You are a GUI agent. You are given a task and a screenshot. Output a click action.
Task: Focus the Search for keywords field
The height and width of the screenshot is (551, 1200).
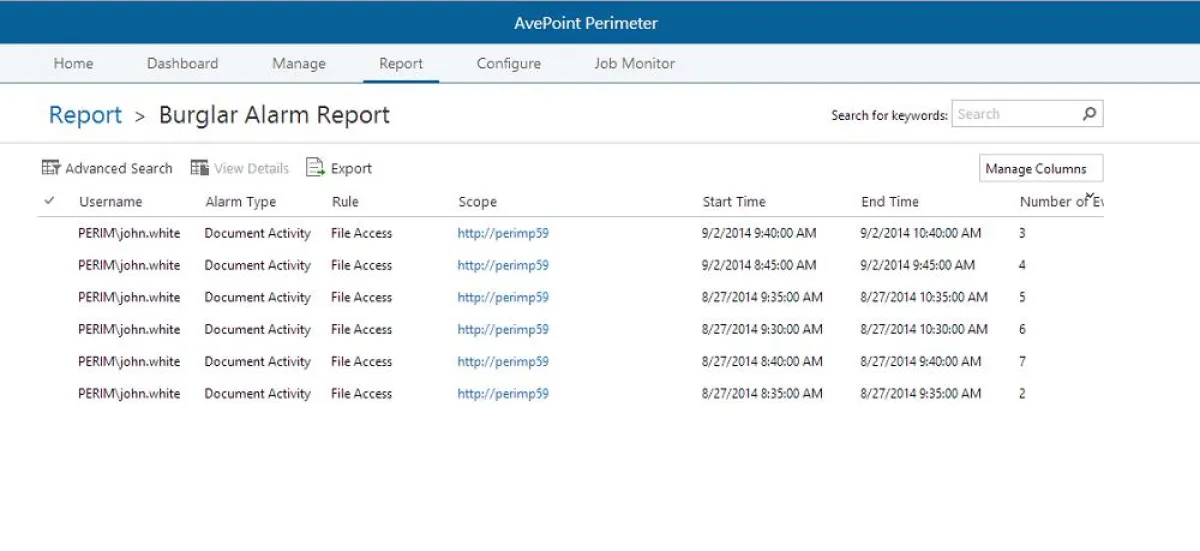pyautogui.click(x=1015, y=114)
